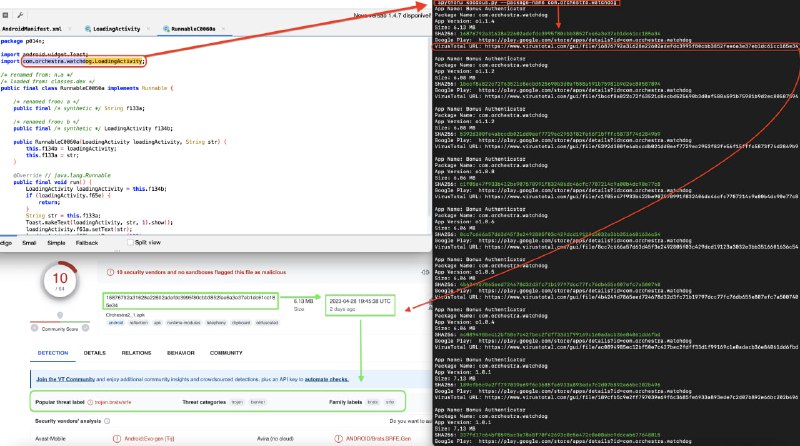Select the Fallback view tab

[87, 242]
